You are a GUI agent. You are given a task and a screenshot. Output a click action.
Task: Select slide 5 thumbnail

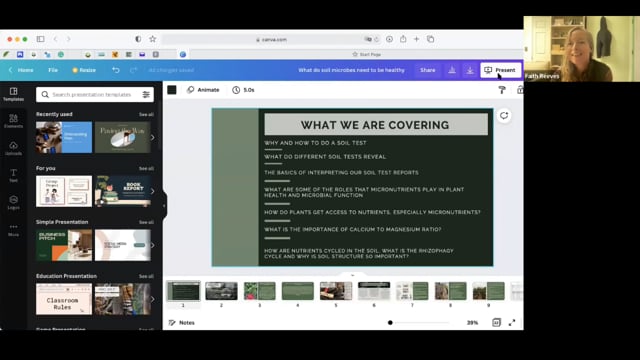click(x=336, y=291)
